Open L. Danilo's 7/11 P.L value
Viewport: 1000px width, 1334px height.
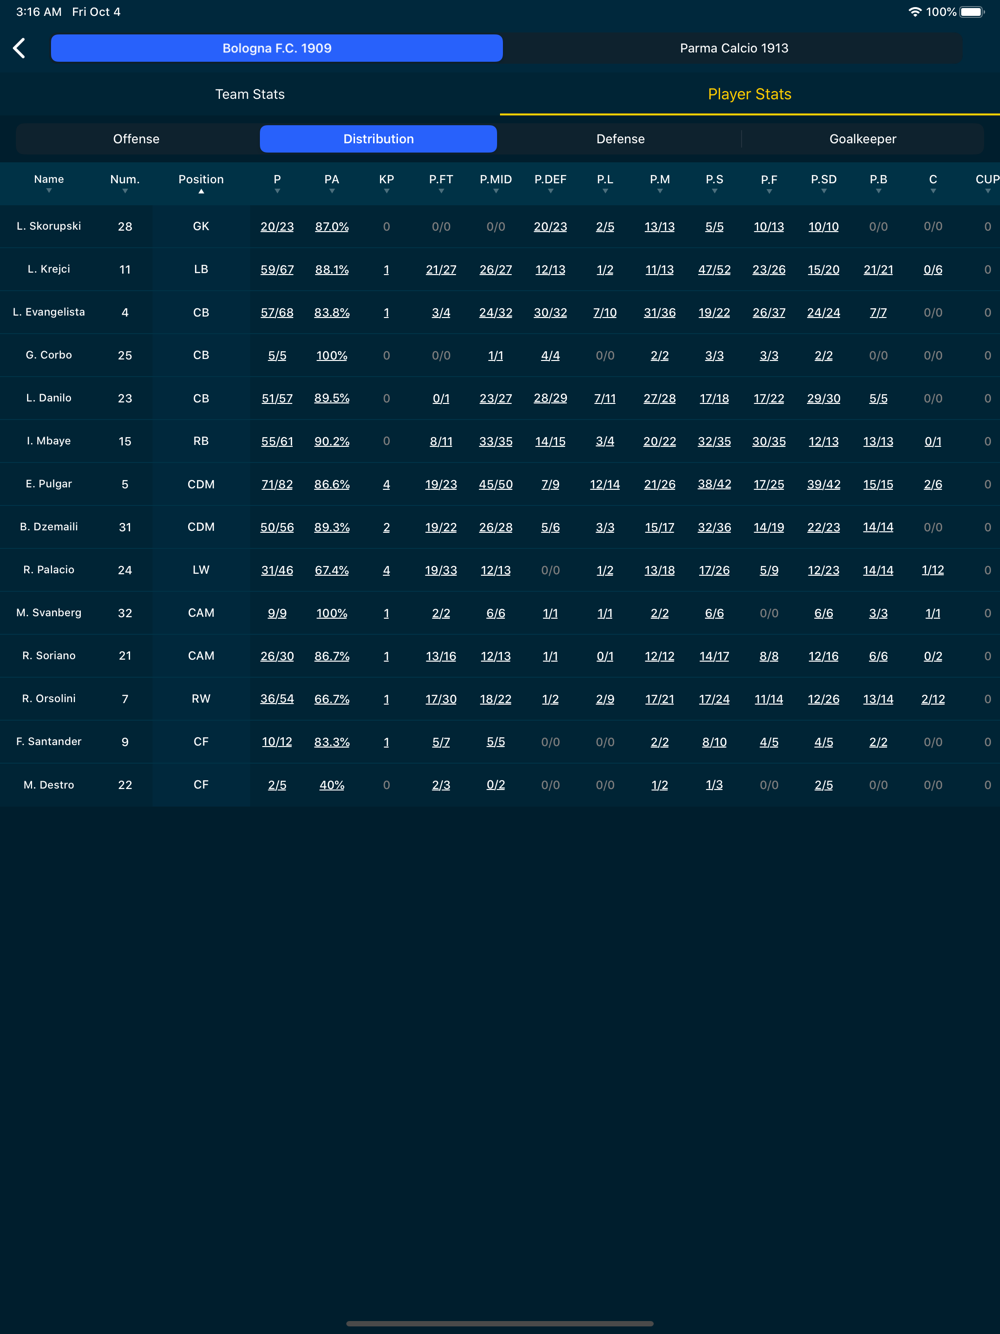(605, 398)
